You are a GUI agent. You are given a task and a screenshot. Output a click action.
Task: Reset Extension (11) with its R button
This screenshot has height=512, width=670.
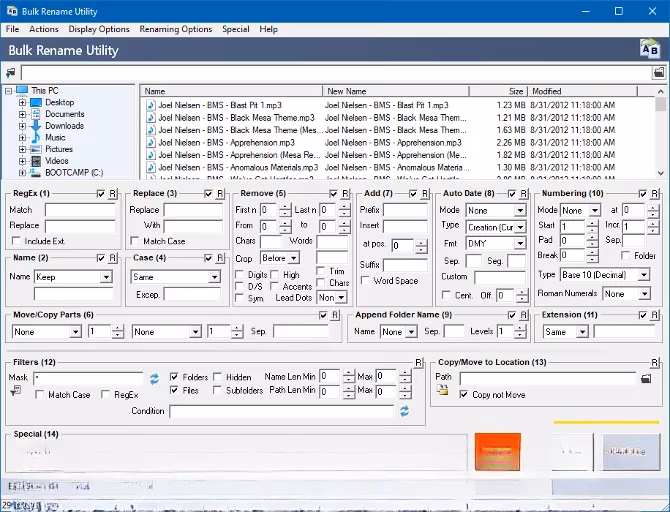(655, 315)
